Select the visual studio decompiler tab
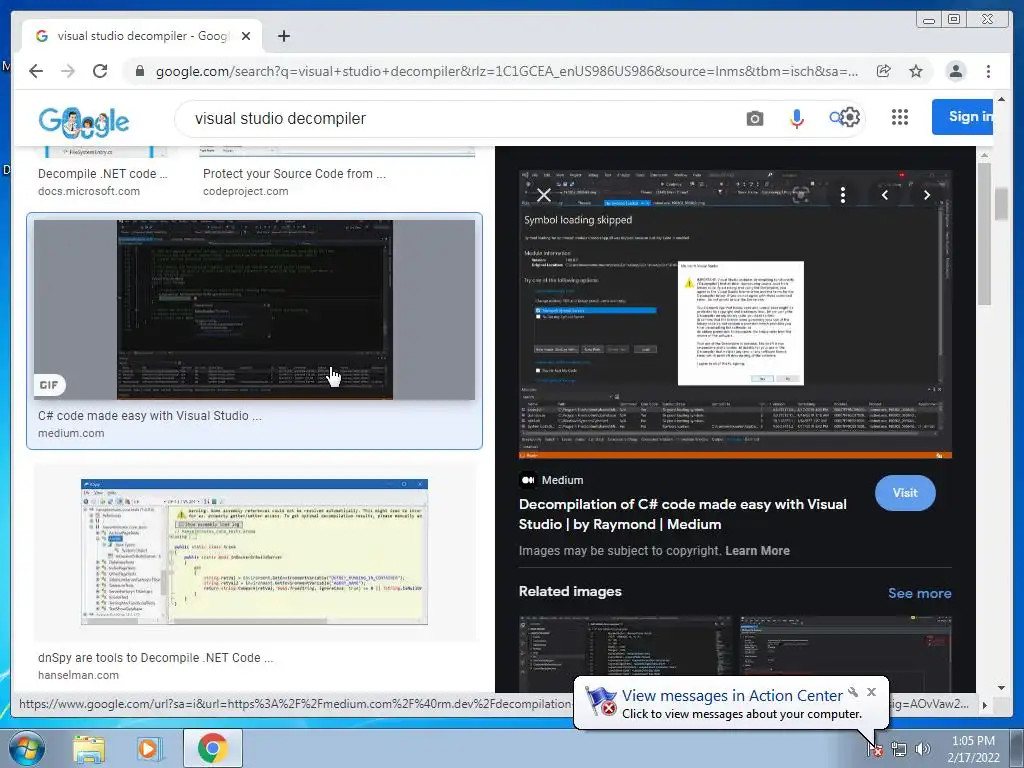 142,36
